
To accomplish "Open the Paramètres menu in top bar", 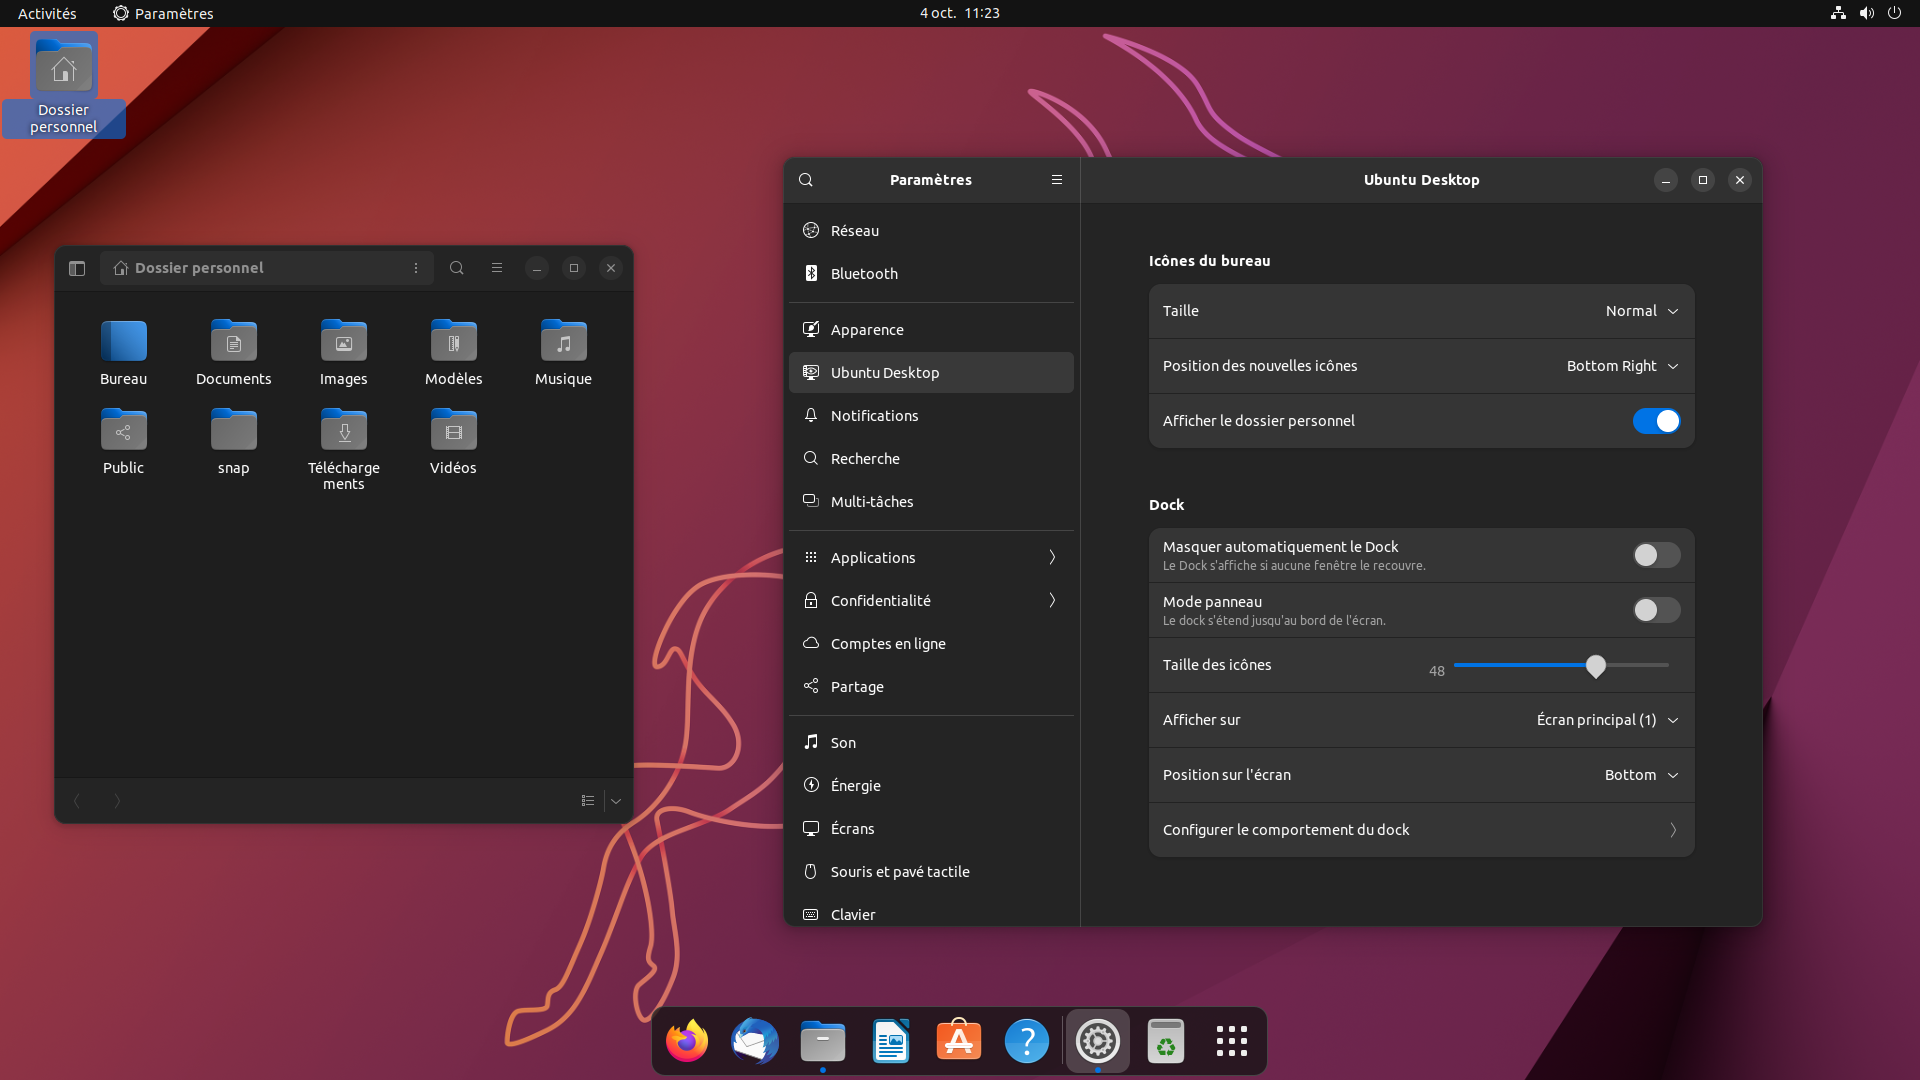I will tap(162, 13).
